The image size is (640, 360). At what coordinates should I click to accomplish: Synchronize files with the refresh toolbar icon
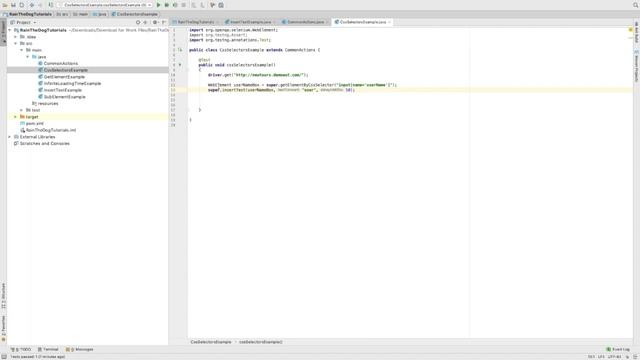point(22,5)
